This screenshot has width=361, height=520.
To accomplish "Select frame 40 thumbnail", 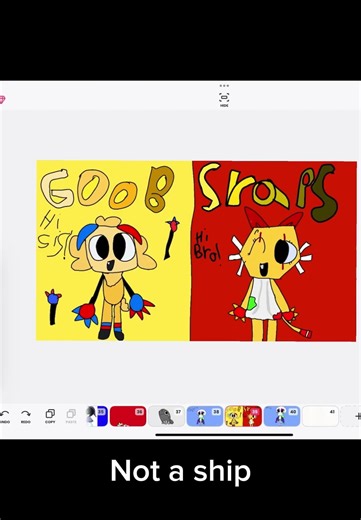I will (x=282, y=416).
